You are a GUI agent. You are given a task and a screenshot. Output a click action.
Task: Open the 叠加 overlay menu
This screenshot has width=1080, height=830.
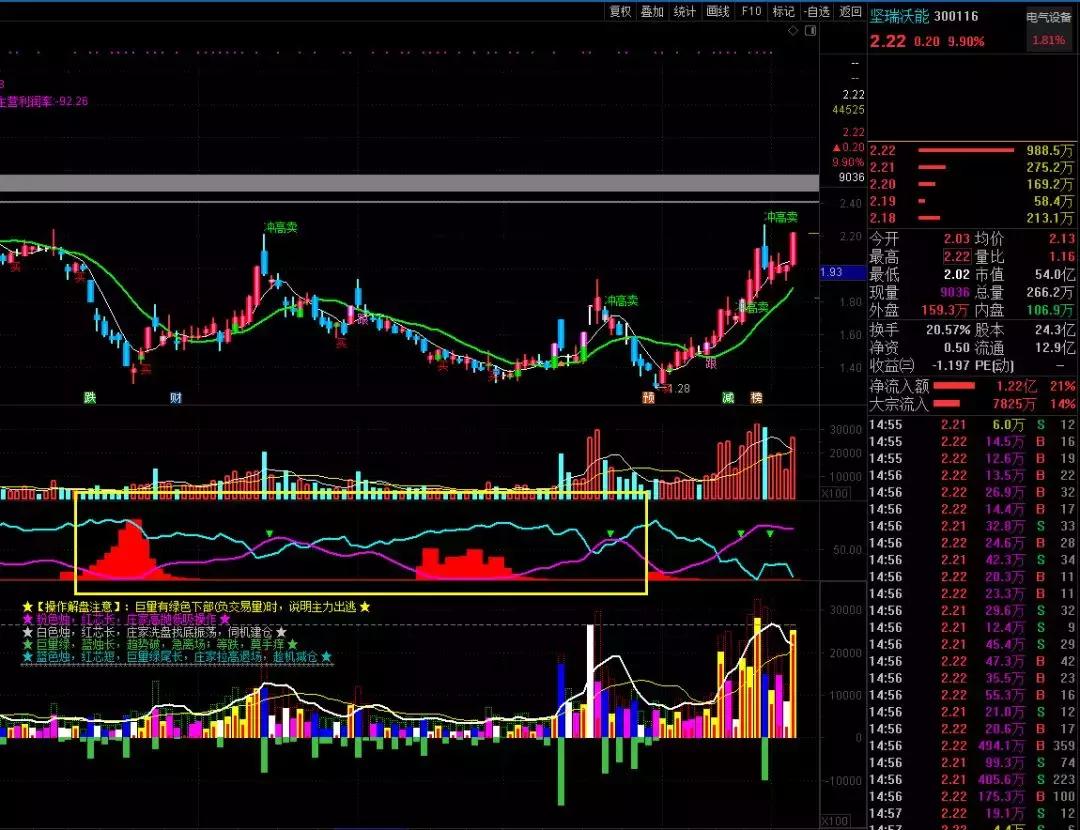[x=652, y=11]
